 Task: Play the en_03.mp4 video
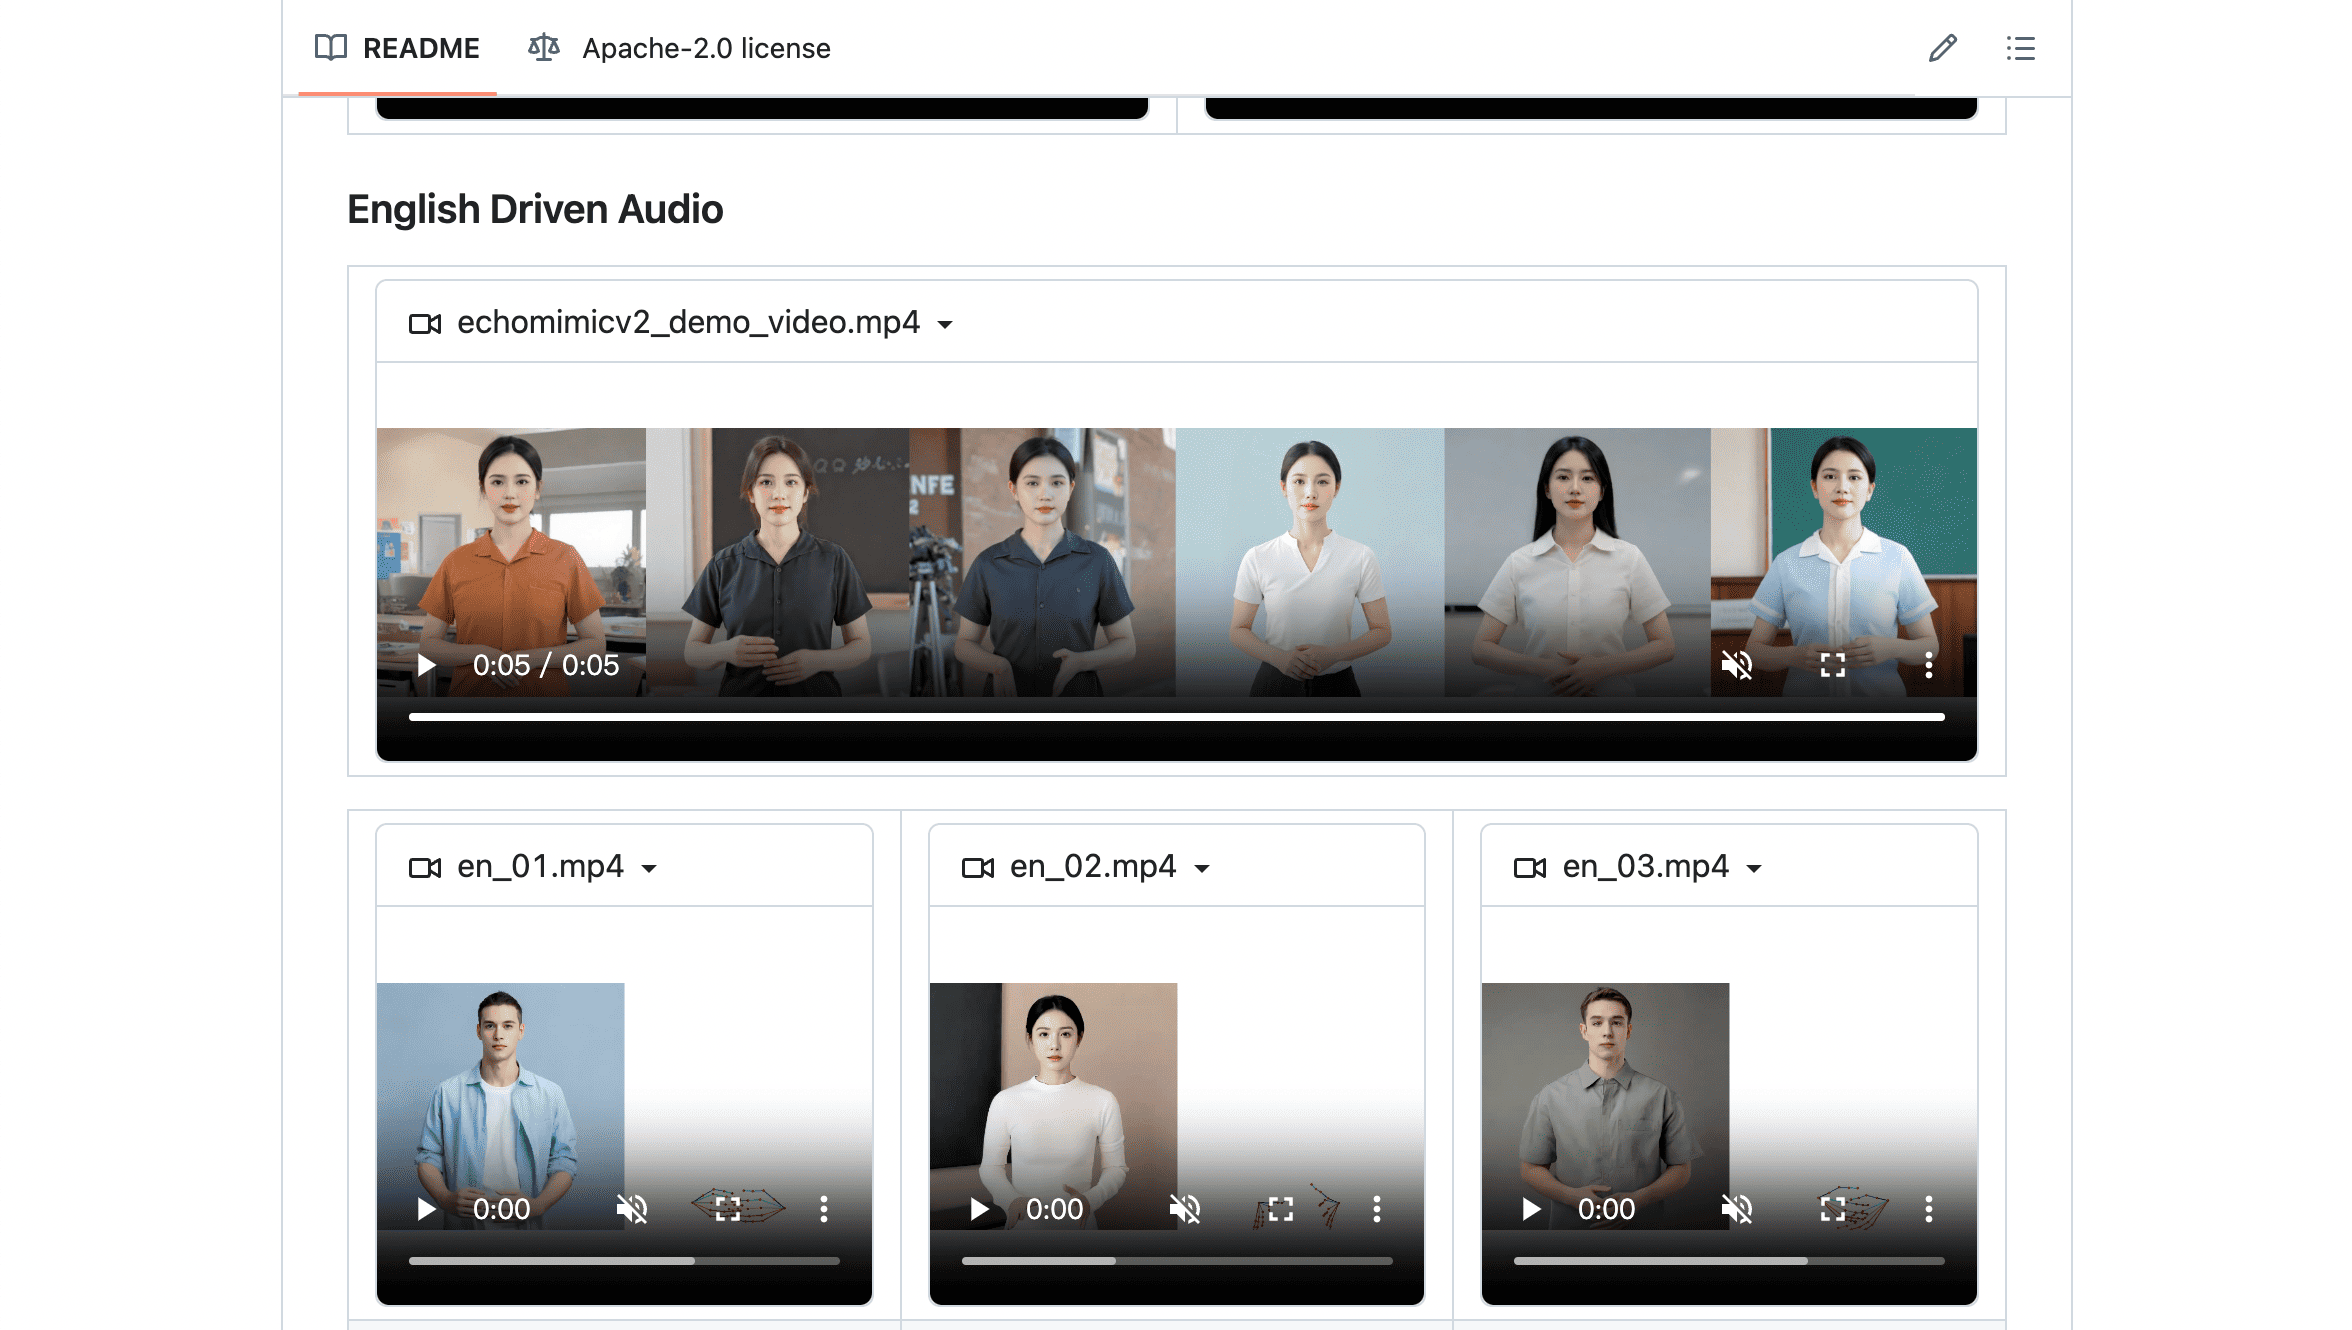coord(1530,1209)
